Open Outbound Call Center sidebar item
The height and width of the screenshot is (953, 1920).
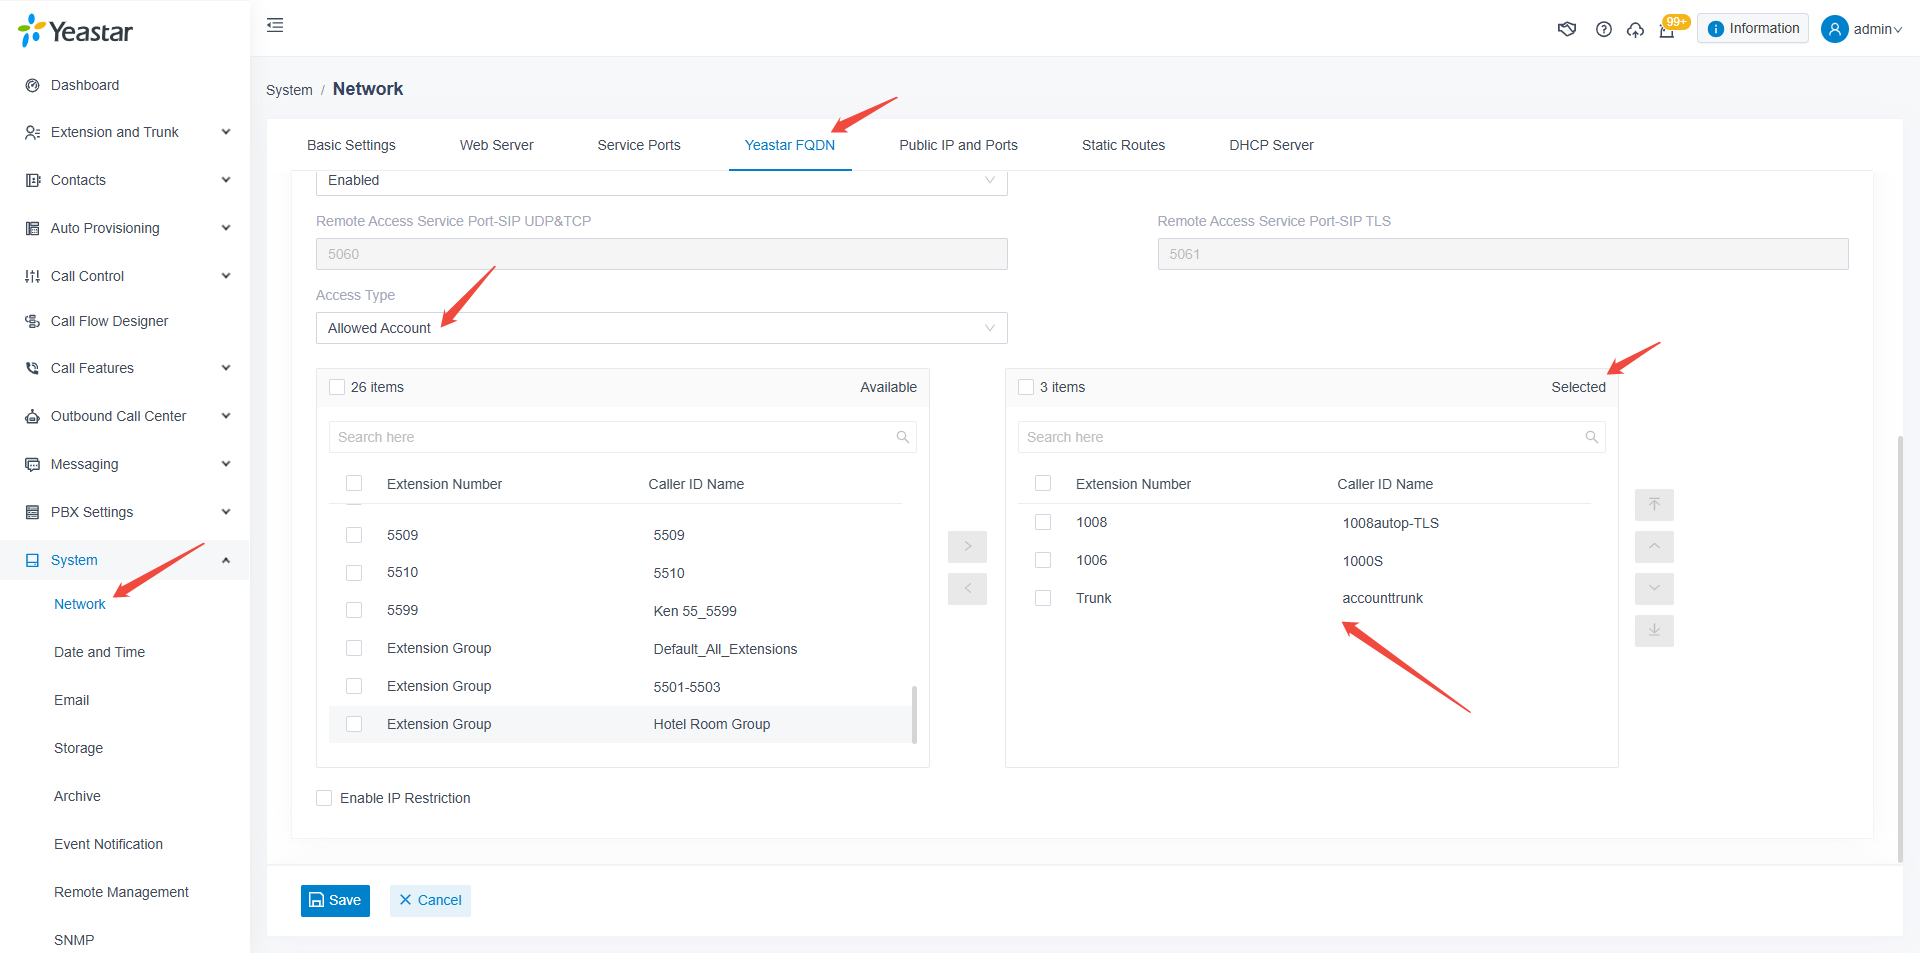117,416
